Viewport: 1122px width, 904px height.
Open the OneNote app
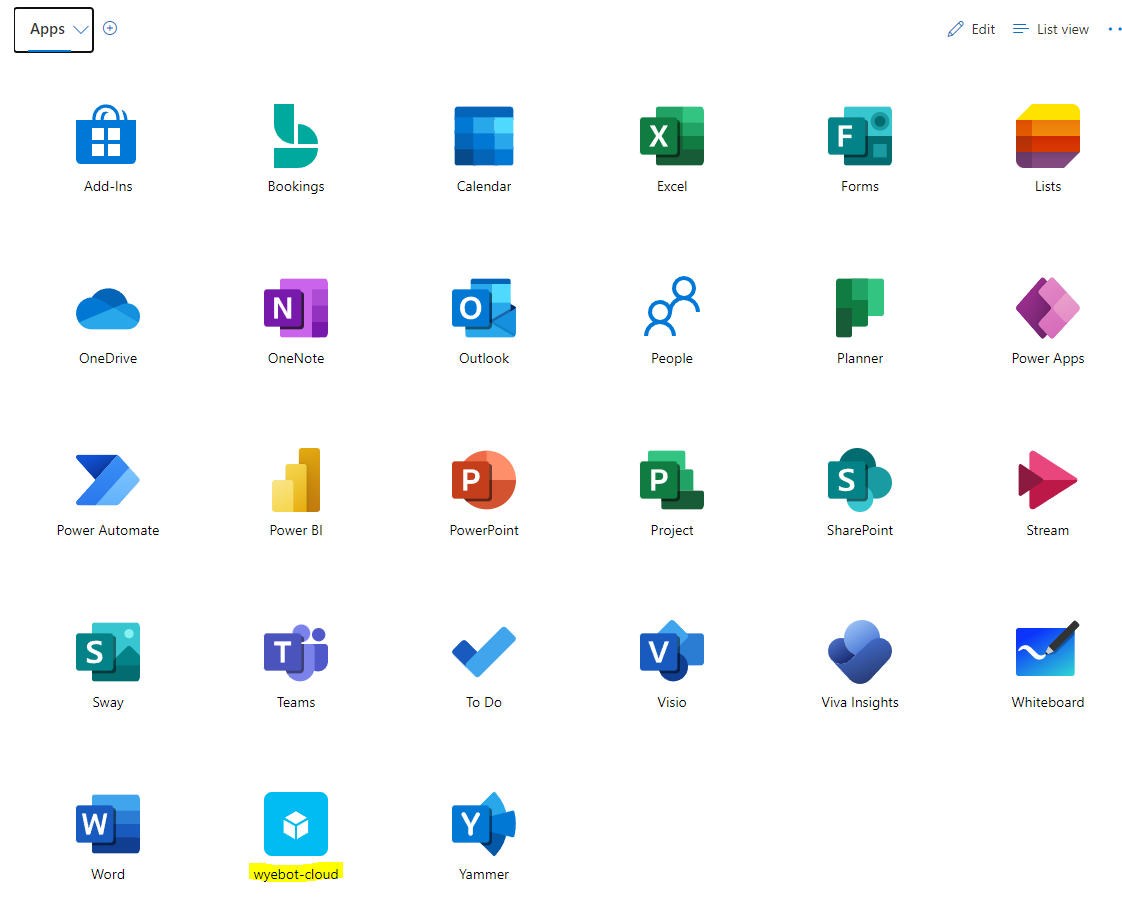pos(296,308)
